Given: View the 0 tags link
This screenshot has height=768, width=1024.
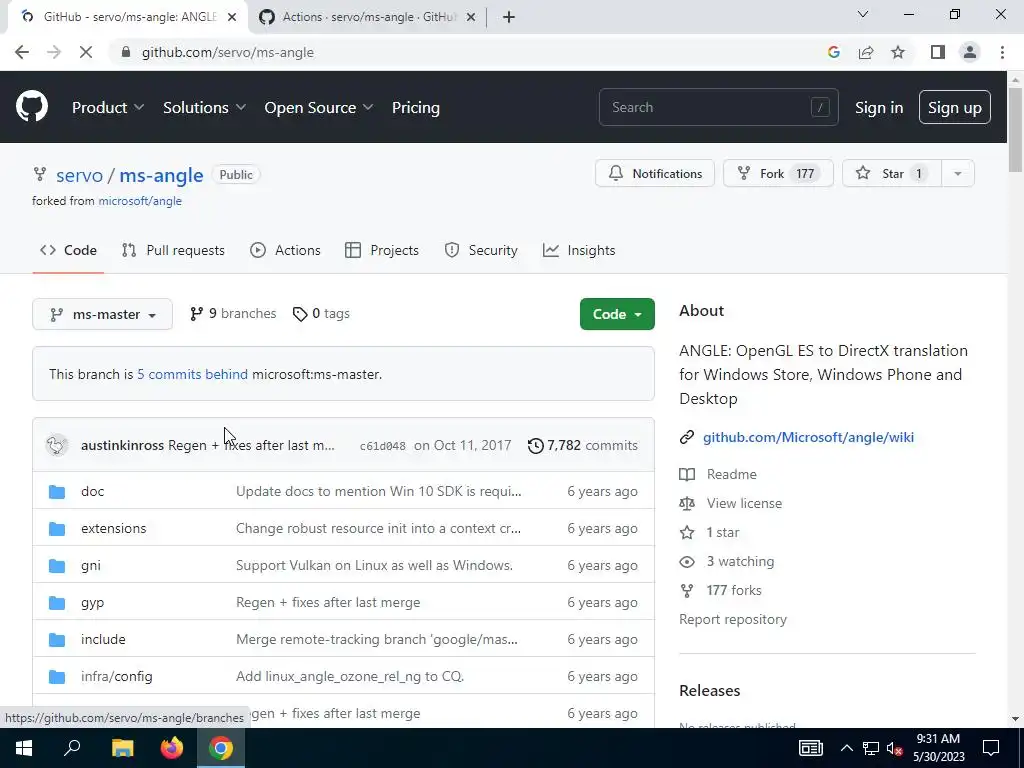Looking at the screenshot, I should [x=321, y=313].
